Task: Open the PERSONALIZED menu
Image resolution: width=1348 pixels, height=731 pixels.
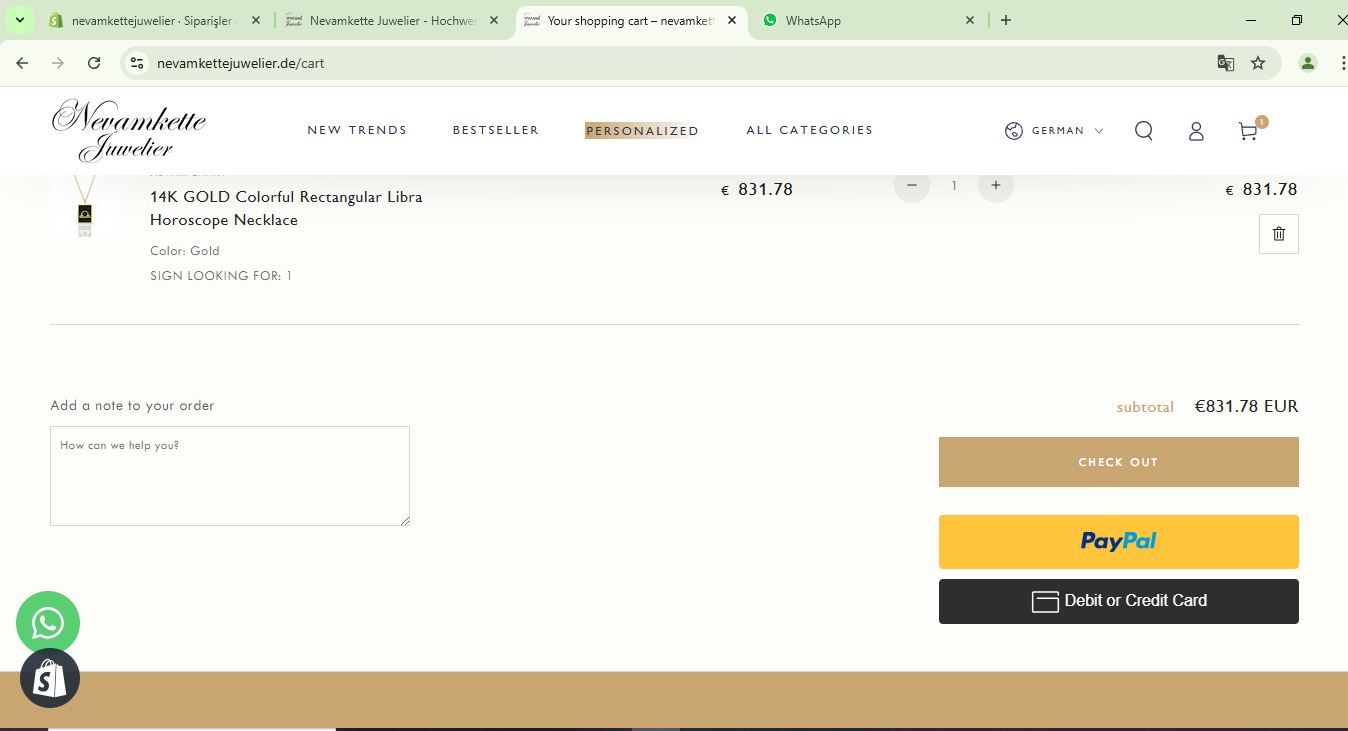Action: tap(642, 131)
